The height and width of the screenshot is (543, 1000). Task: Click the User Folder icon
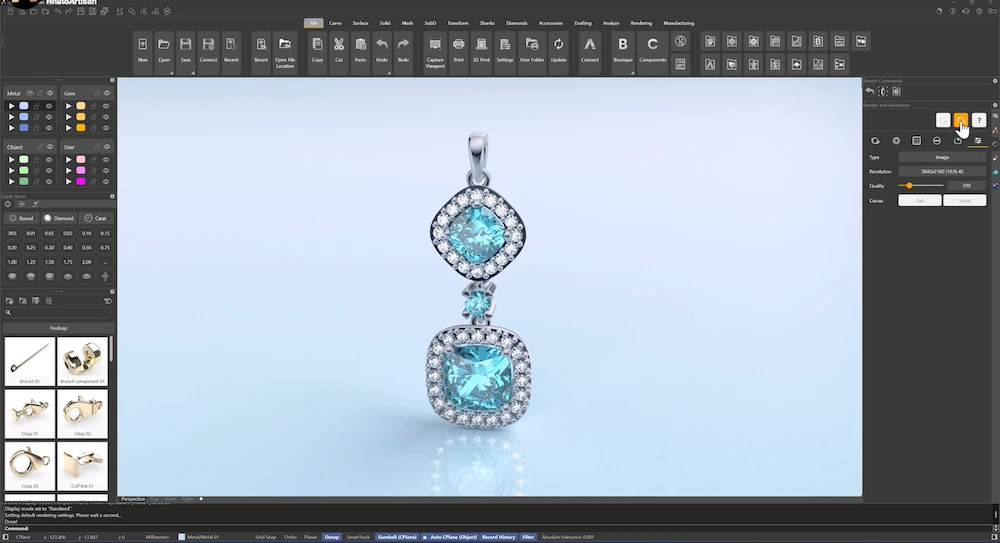(x=532, y=51)
